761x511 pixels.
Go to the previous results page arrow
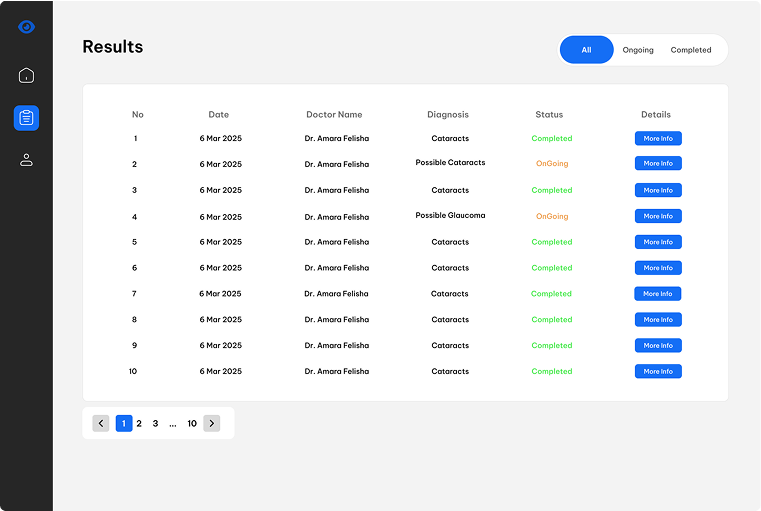[101, 423]
